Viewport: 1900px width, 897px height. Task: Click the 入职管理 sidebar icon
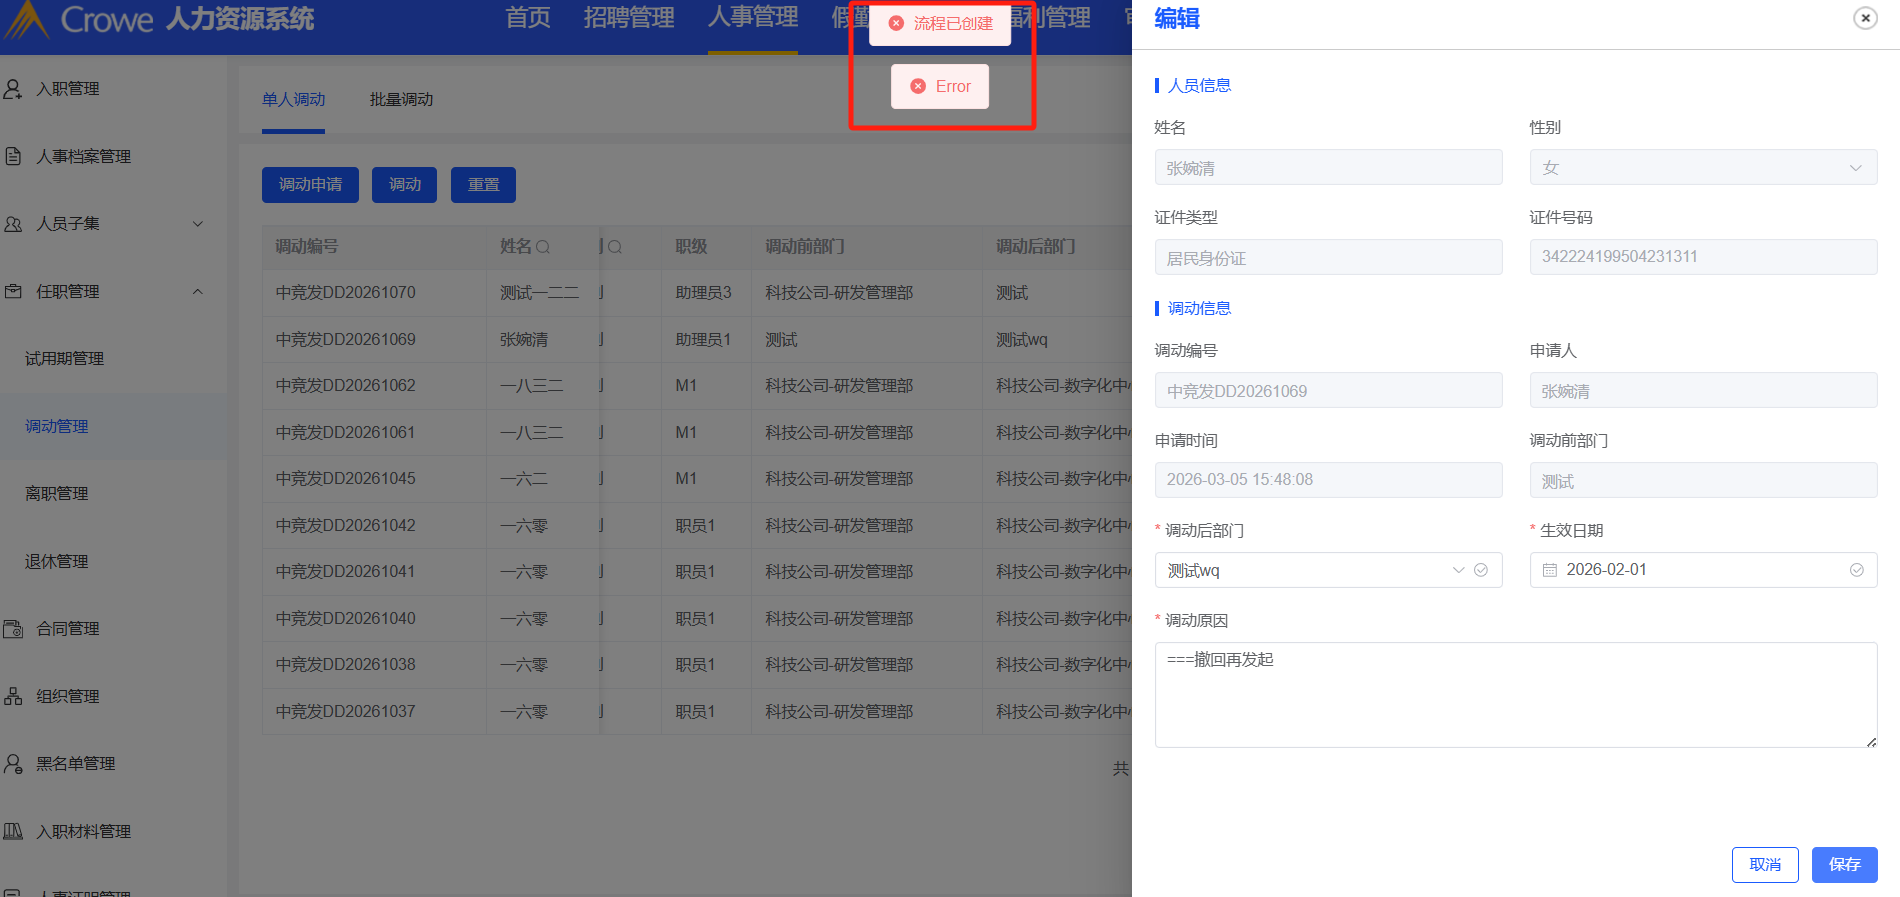[x=13, y=89]
